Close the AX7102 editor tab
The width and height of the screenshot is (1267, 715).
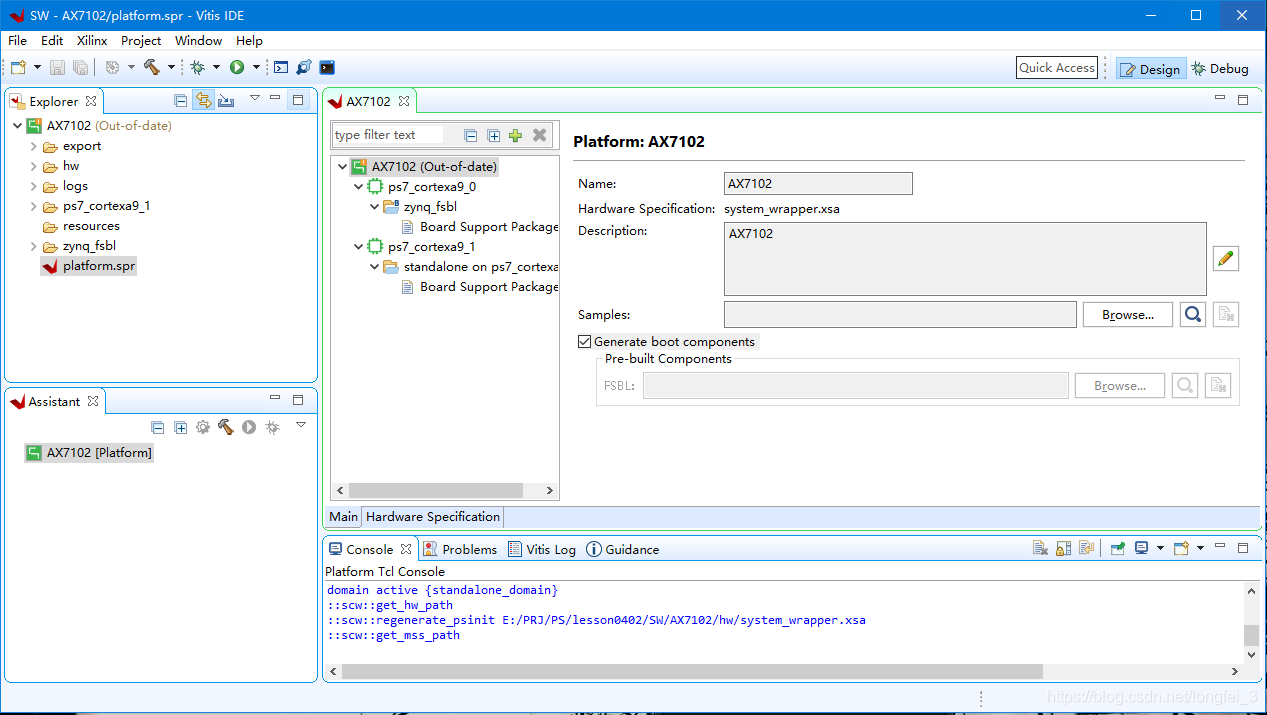(x=404, y=101)
